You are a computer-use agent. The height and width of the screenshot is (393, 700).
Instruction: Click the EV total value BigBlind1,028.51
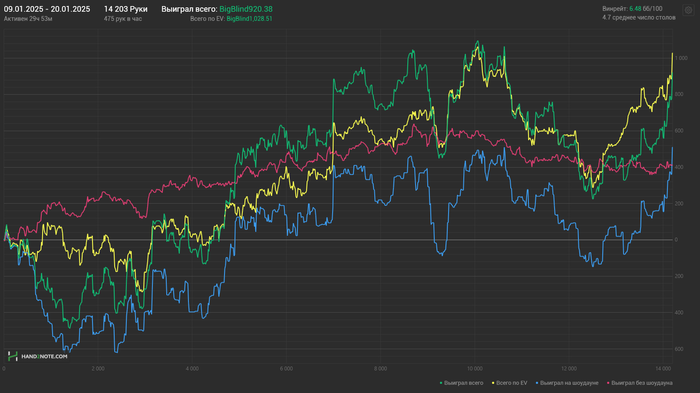click(x=249, y=19)
